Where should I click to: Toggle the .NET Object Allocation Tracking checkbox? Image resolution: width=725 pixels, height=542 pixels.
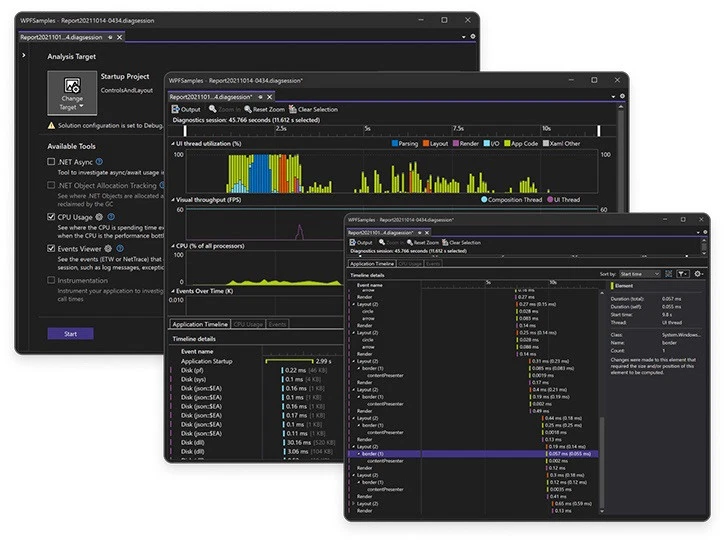[51, 185]
